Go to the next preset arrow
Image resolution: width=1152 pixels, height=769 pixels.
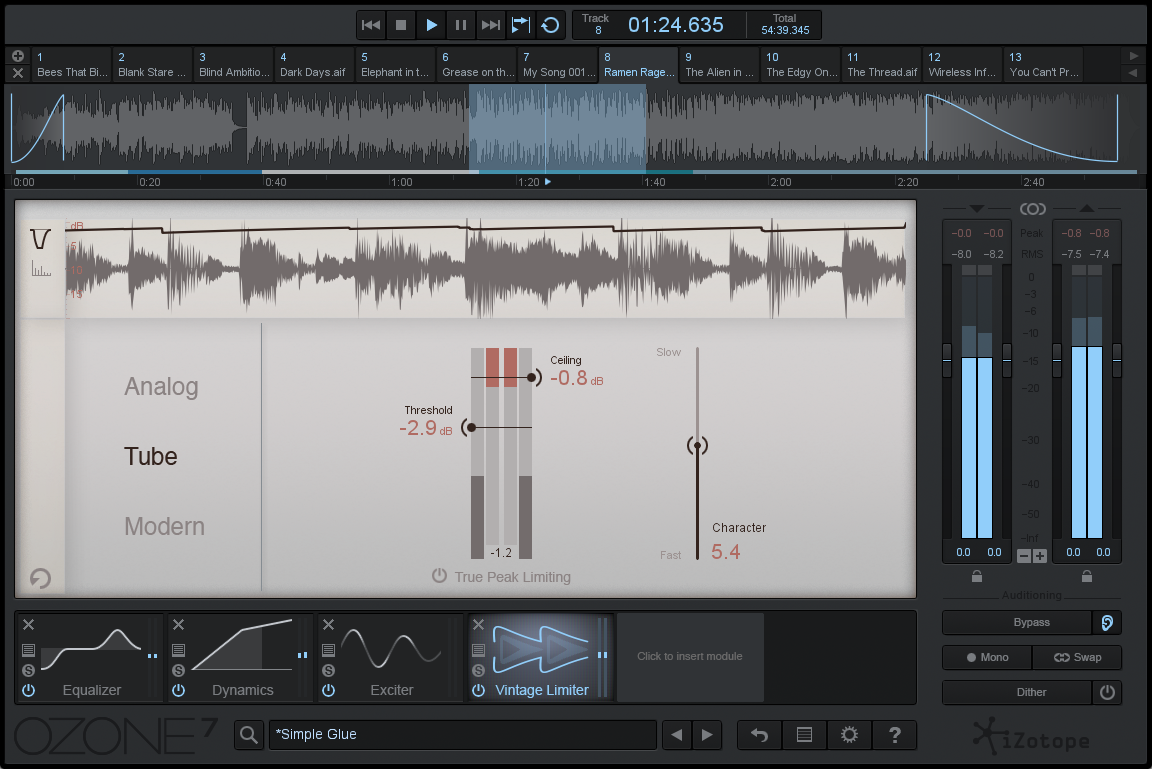(x=707, y=735)
